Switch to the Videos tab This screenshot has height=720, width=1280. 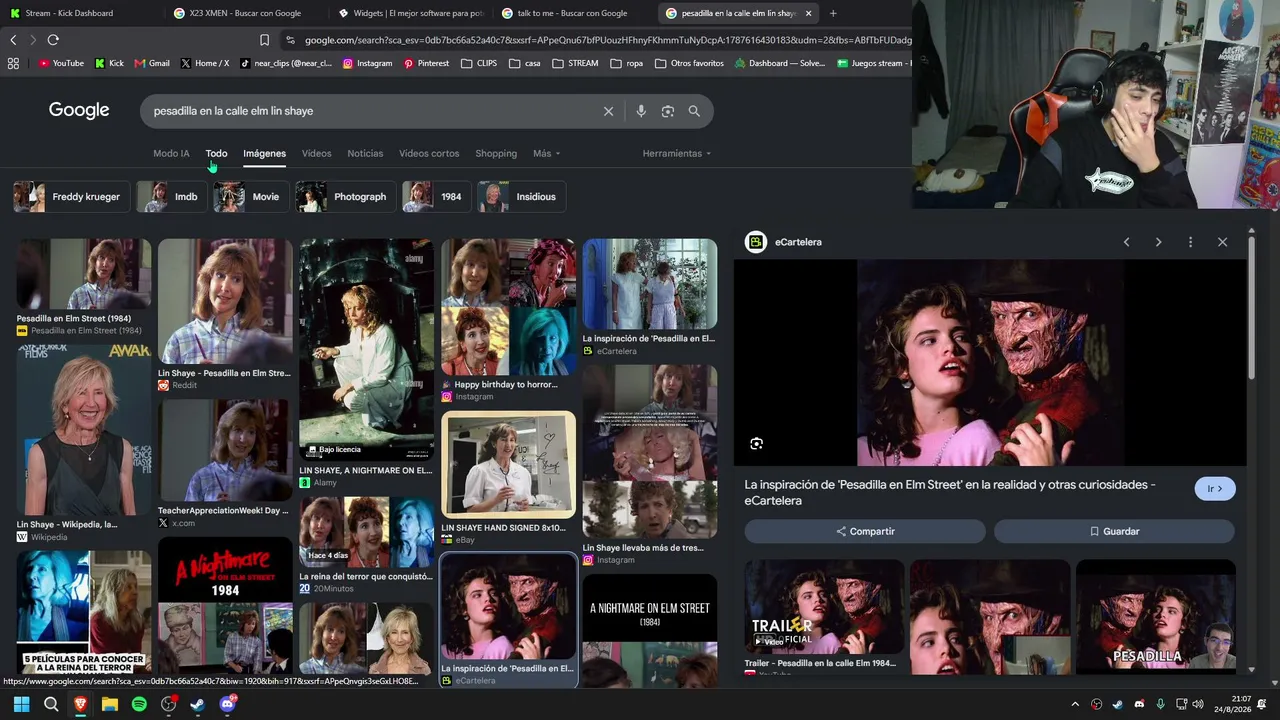tap(316, 153)
